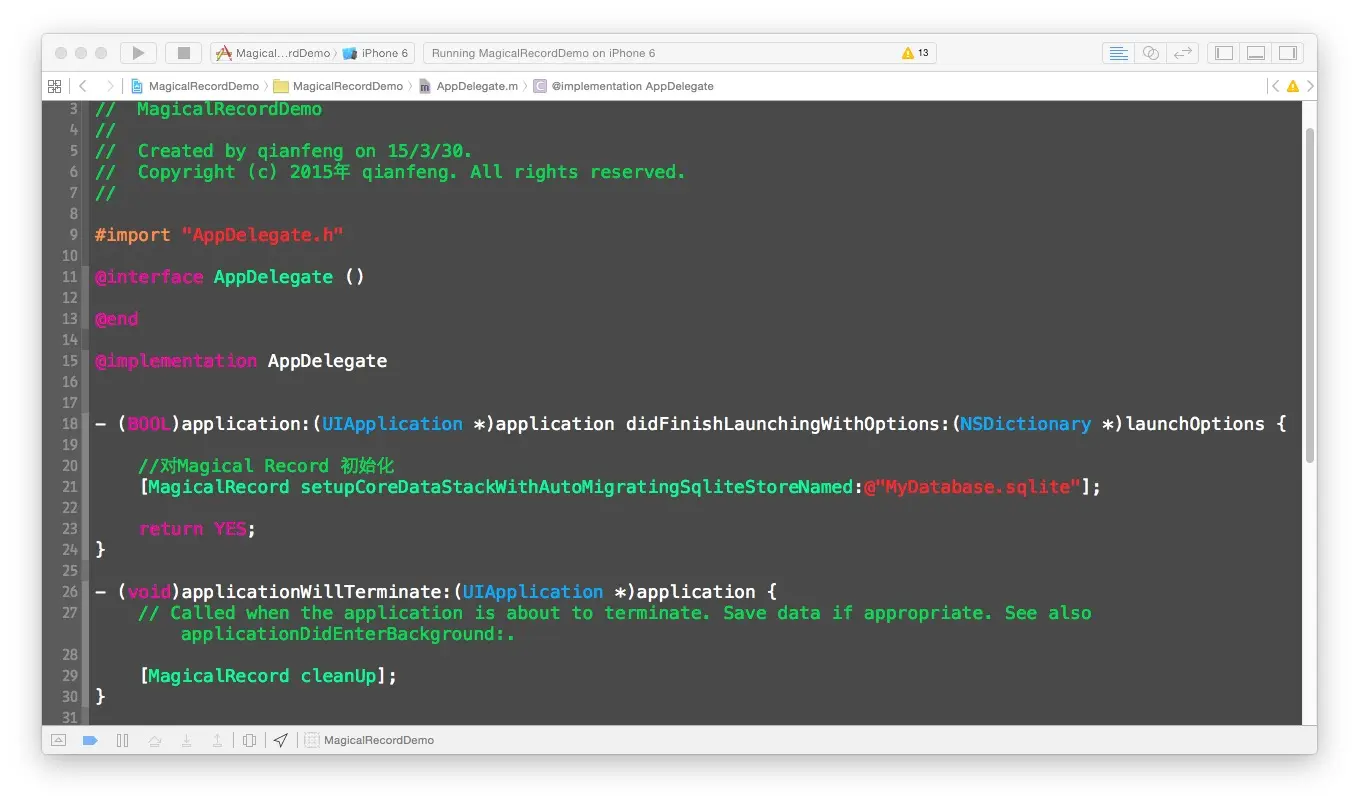Click the @end keyword on line 13
1359x804 pixels.
(x=117, y=319)
